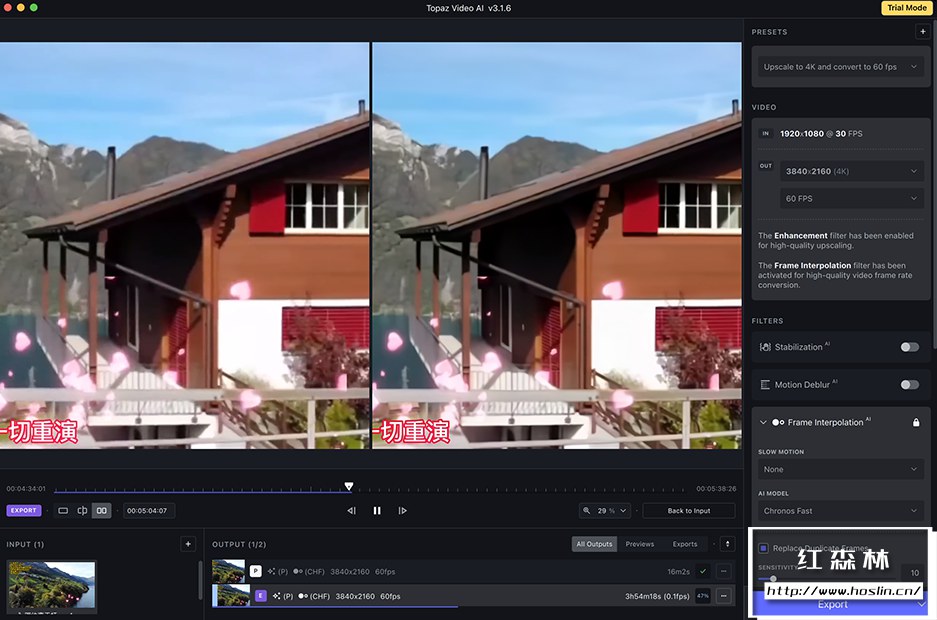Click the Back to Input button
The image size is (937, 620).
click(689, 511)
